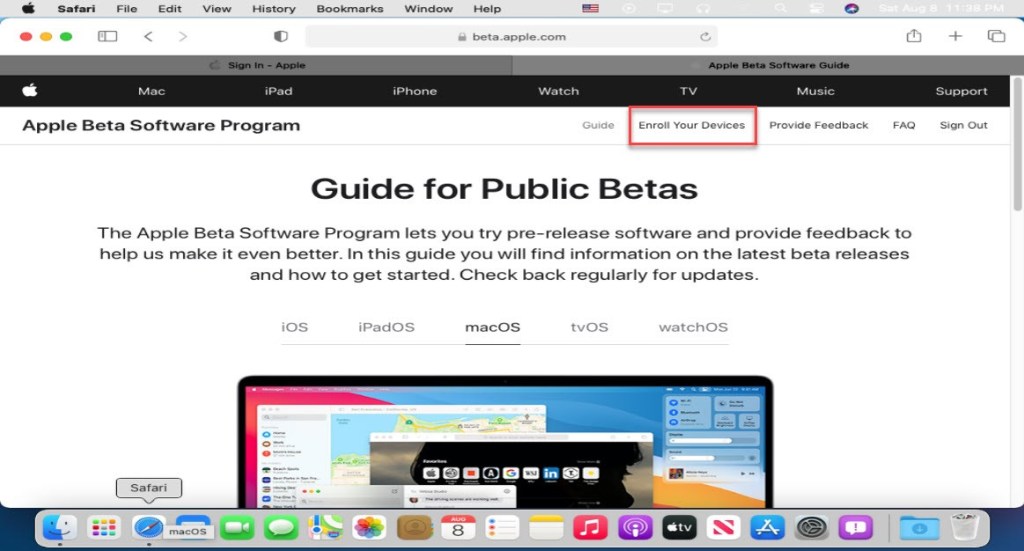The width and height of the screenshot is (1024, 551).
Task: Toggle the Safari sidebar button
Action: click(107, 37)
